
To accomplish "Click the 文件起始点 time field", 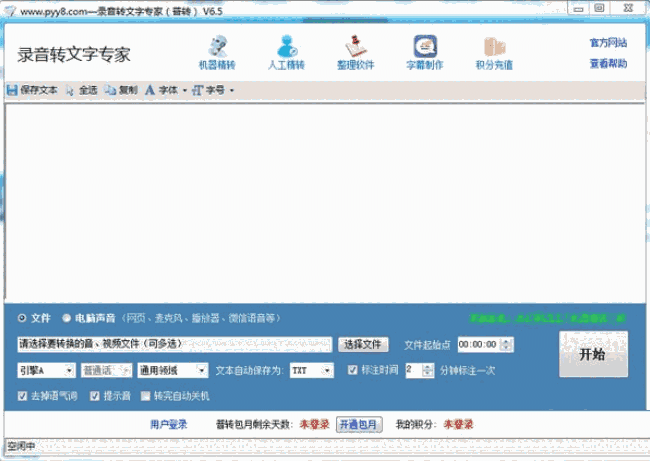I will (479, 345).
